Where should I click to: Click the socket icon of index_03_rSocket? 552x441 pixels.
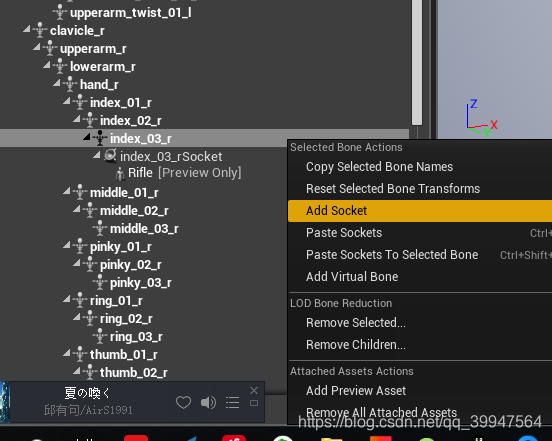click(x=110, y=156)
